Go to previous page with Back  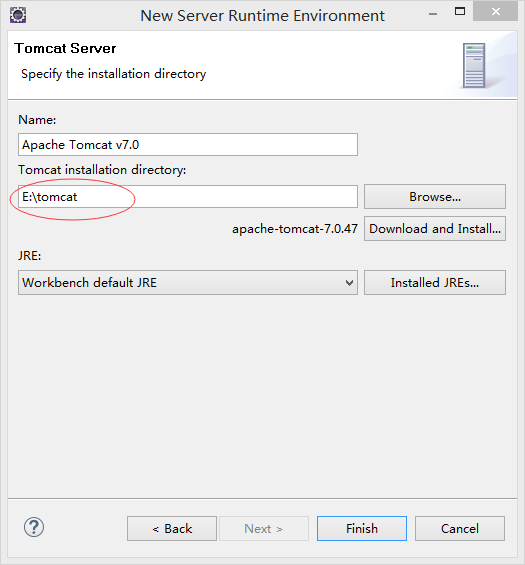[172, 529]
